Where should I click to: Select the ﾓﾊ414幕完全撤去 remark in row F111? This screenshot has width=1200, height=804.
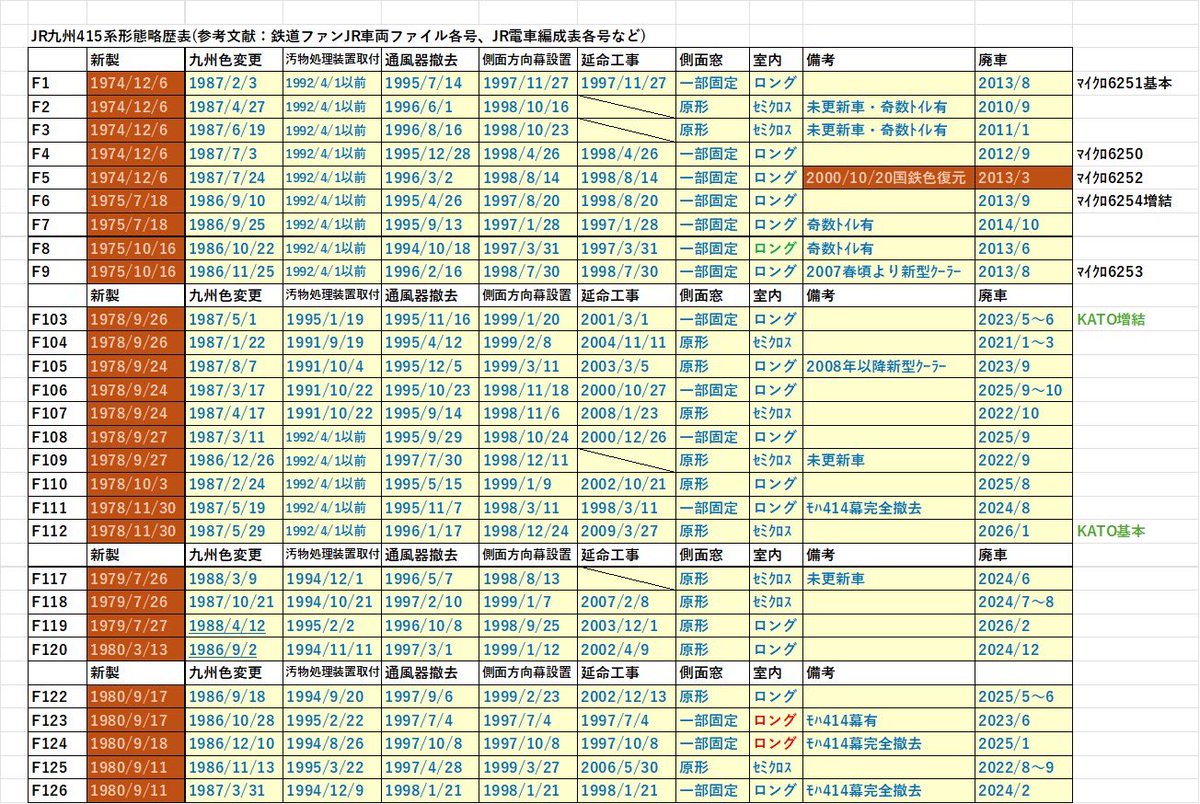click(887, 508)
